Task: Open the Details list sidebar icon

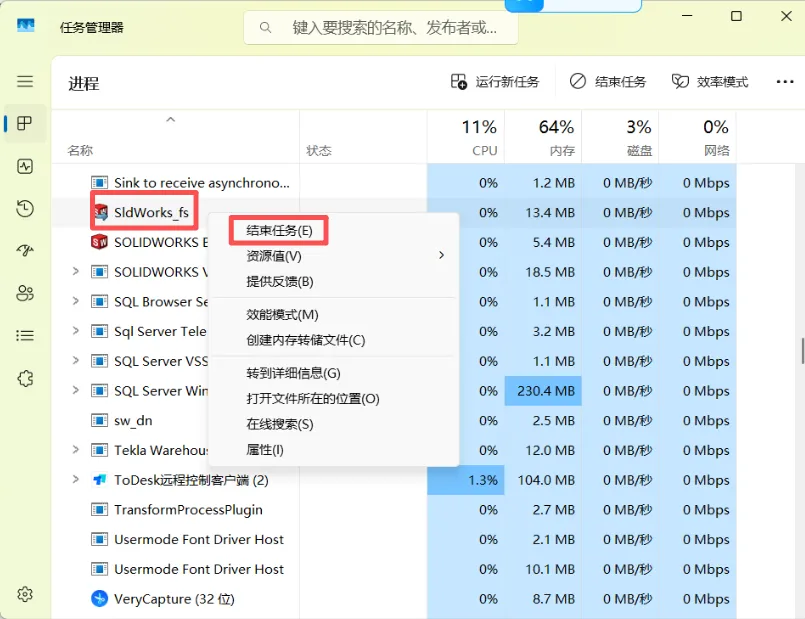Action: [25, 336]
